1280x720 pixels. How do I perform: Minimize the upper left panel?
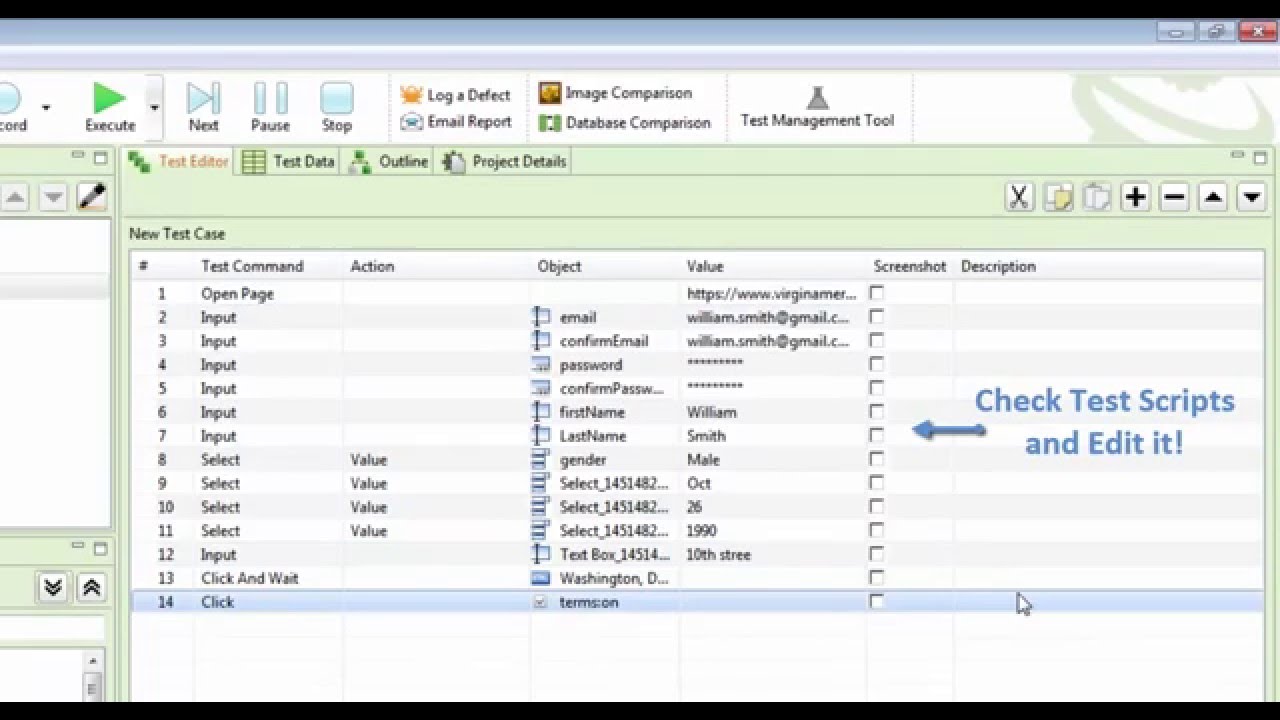(78, 156)
